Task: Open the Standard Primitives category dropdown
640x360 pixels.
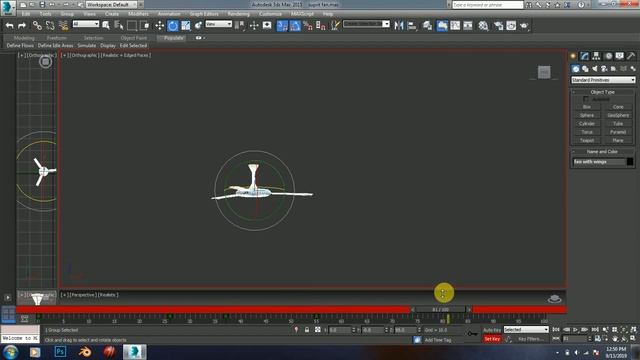Action: (602, 80)
